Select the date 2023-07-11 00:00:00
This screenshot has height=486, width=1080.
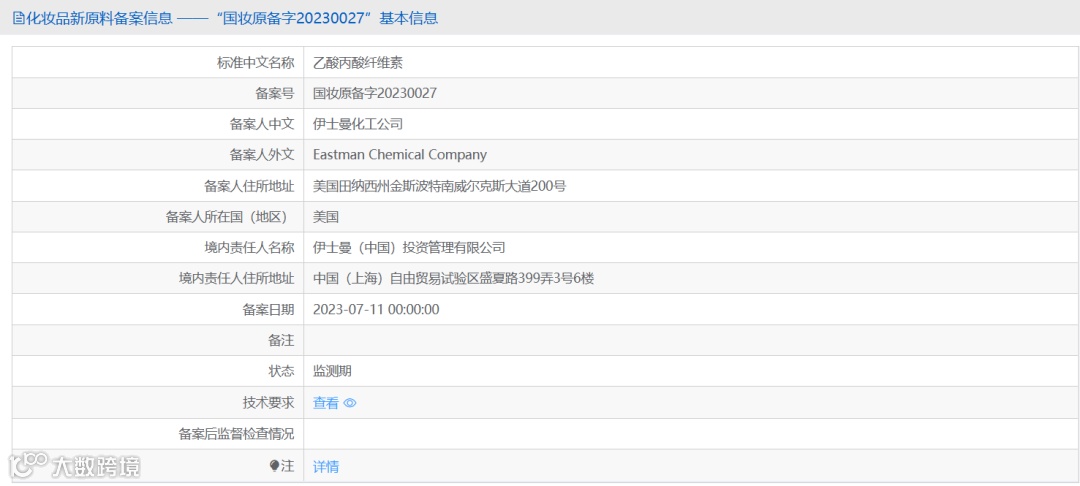(376, 310)
